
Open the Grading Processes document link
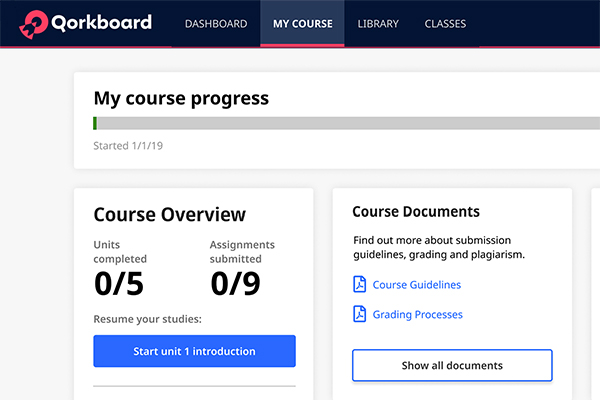[418, 315]
